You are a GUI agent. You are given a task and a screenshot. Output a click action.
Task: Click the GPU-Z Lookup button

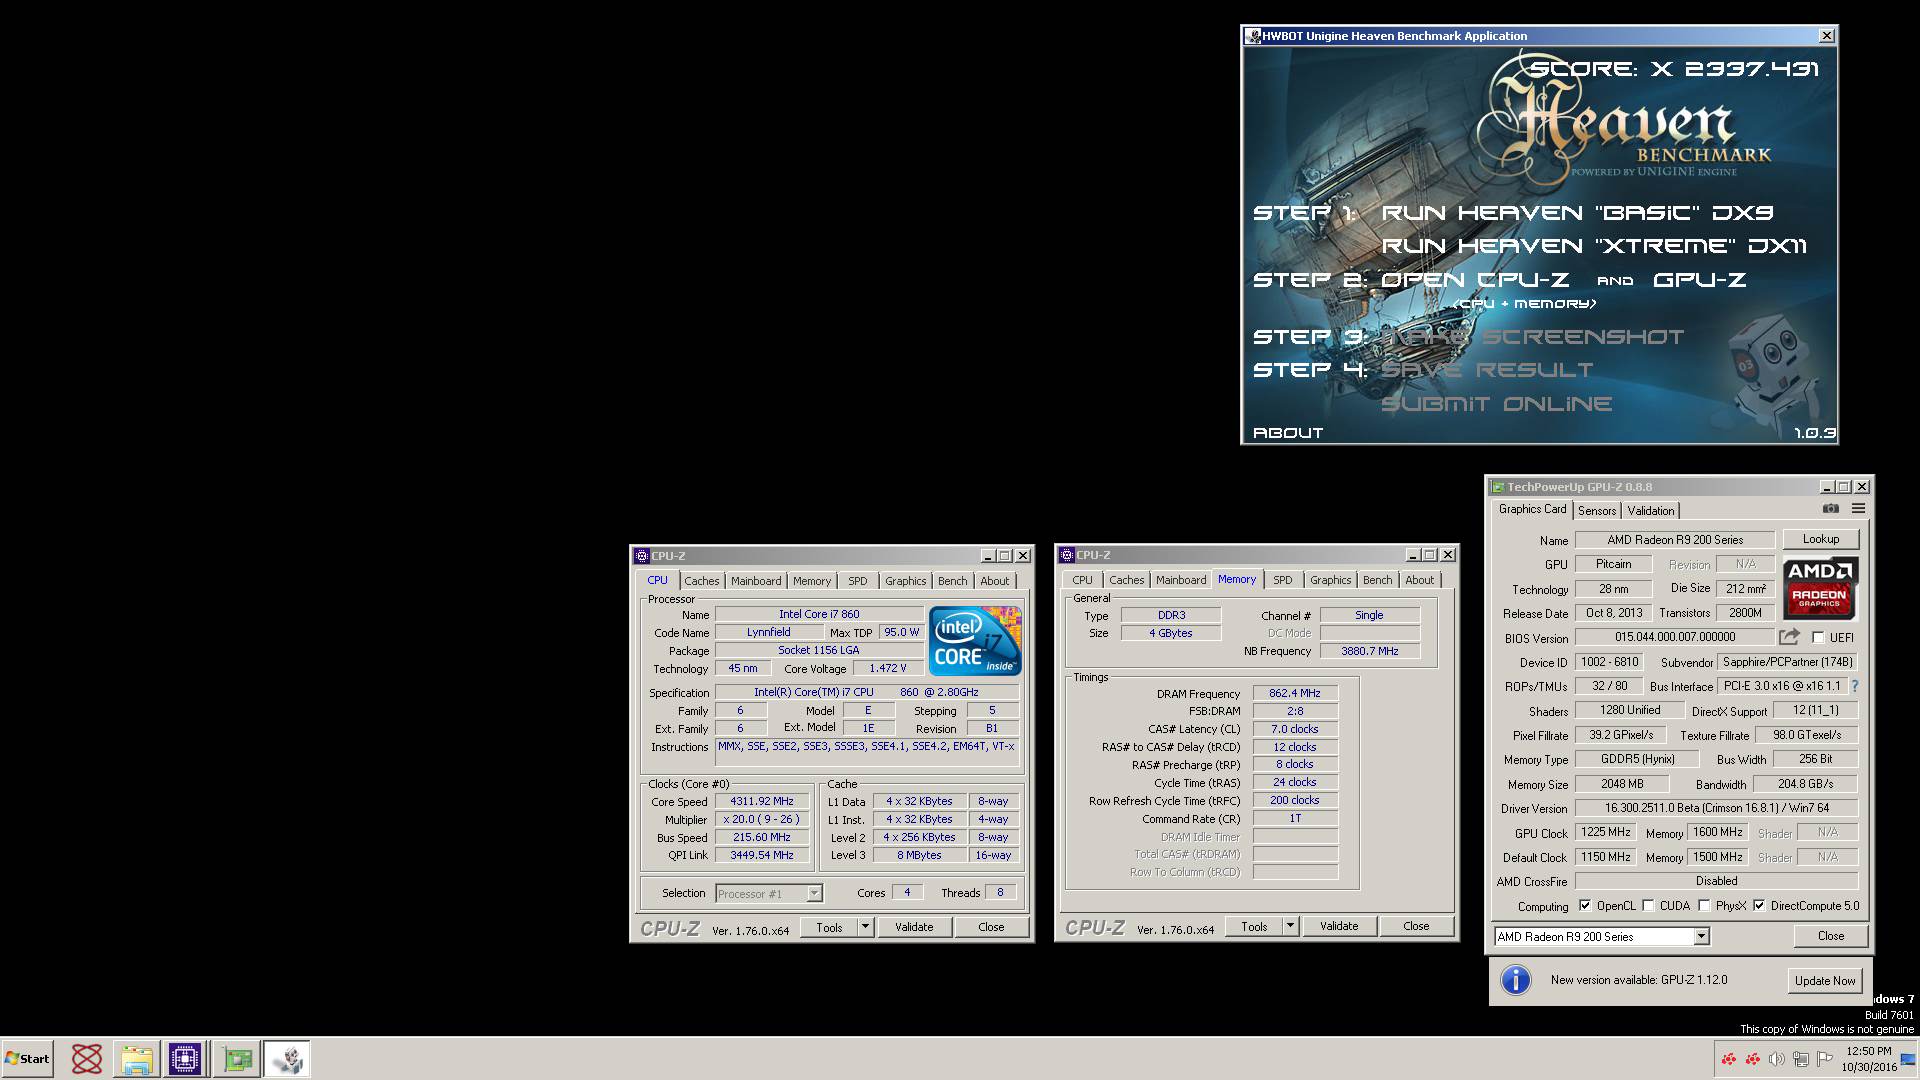pyautogui.click(x=1821, y=539)
